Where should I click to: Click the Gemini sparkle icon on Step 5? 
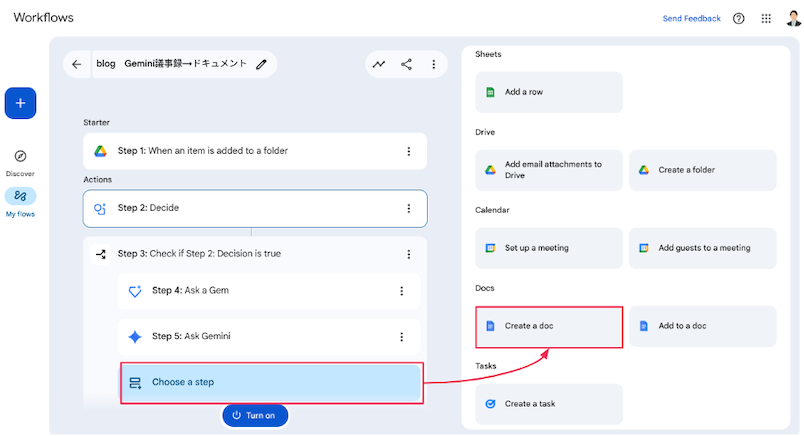click(135, 336)
